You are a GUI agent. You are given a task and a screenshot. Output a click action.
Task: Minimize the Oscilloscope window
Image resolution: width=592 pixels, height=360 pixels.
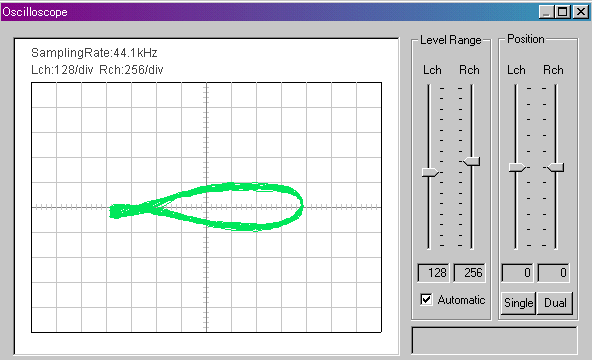click(x=546, y=12)
